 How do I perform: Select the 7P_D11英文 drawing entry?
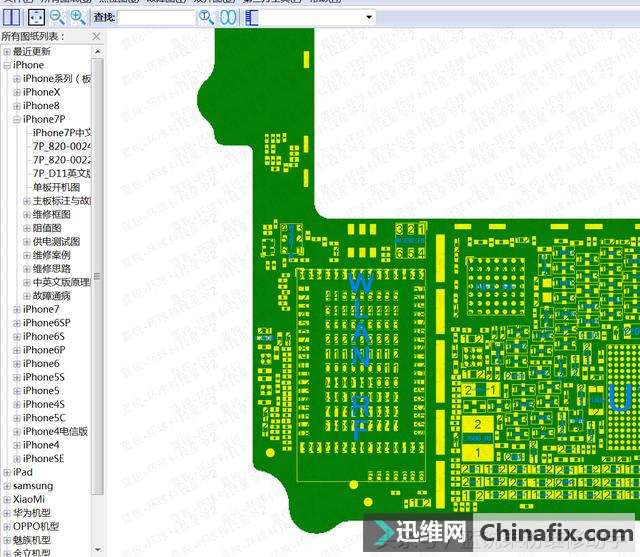(x=62, y=173)
